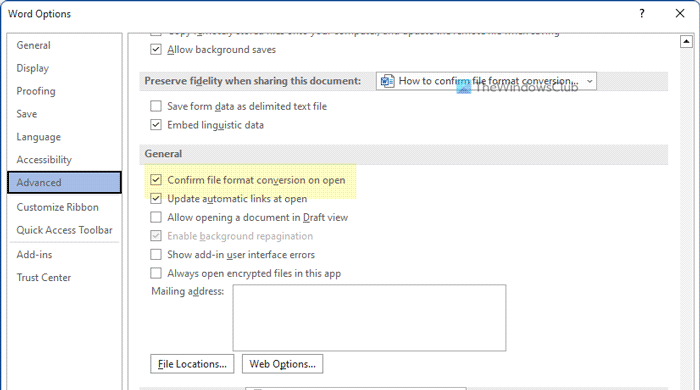The height and width of the screenshot is (390, 700).
Task: Open the Help question mark icon
Action: 642,13
